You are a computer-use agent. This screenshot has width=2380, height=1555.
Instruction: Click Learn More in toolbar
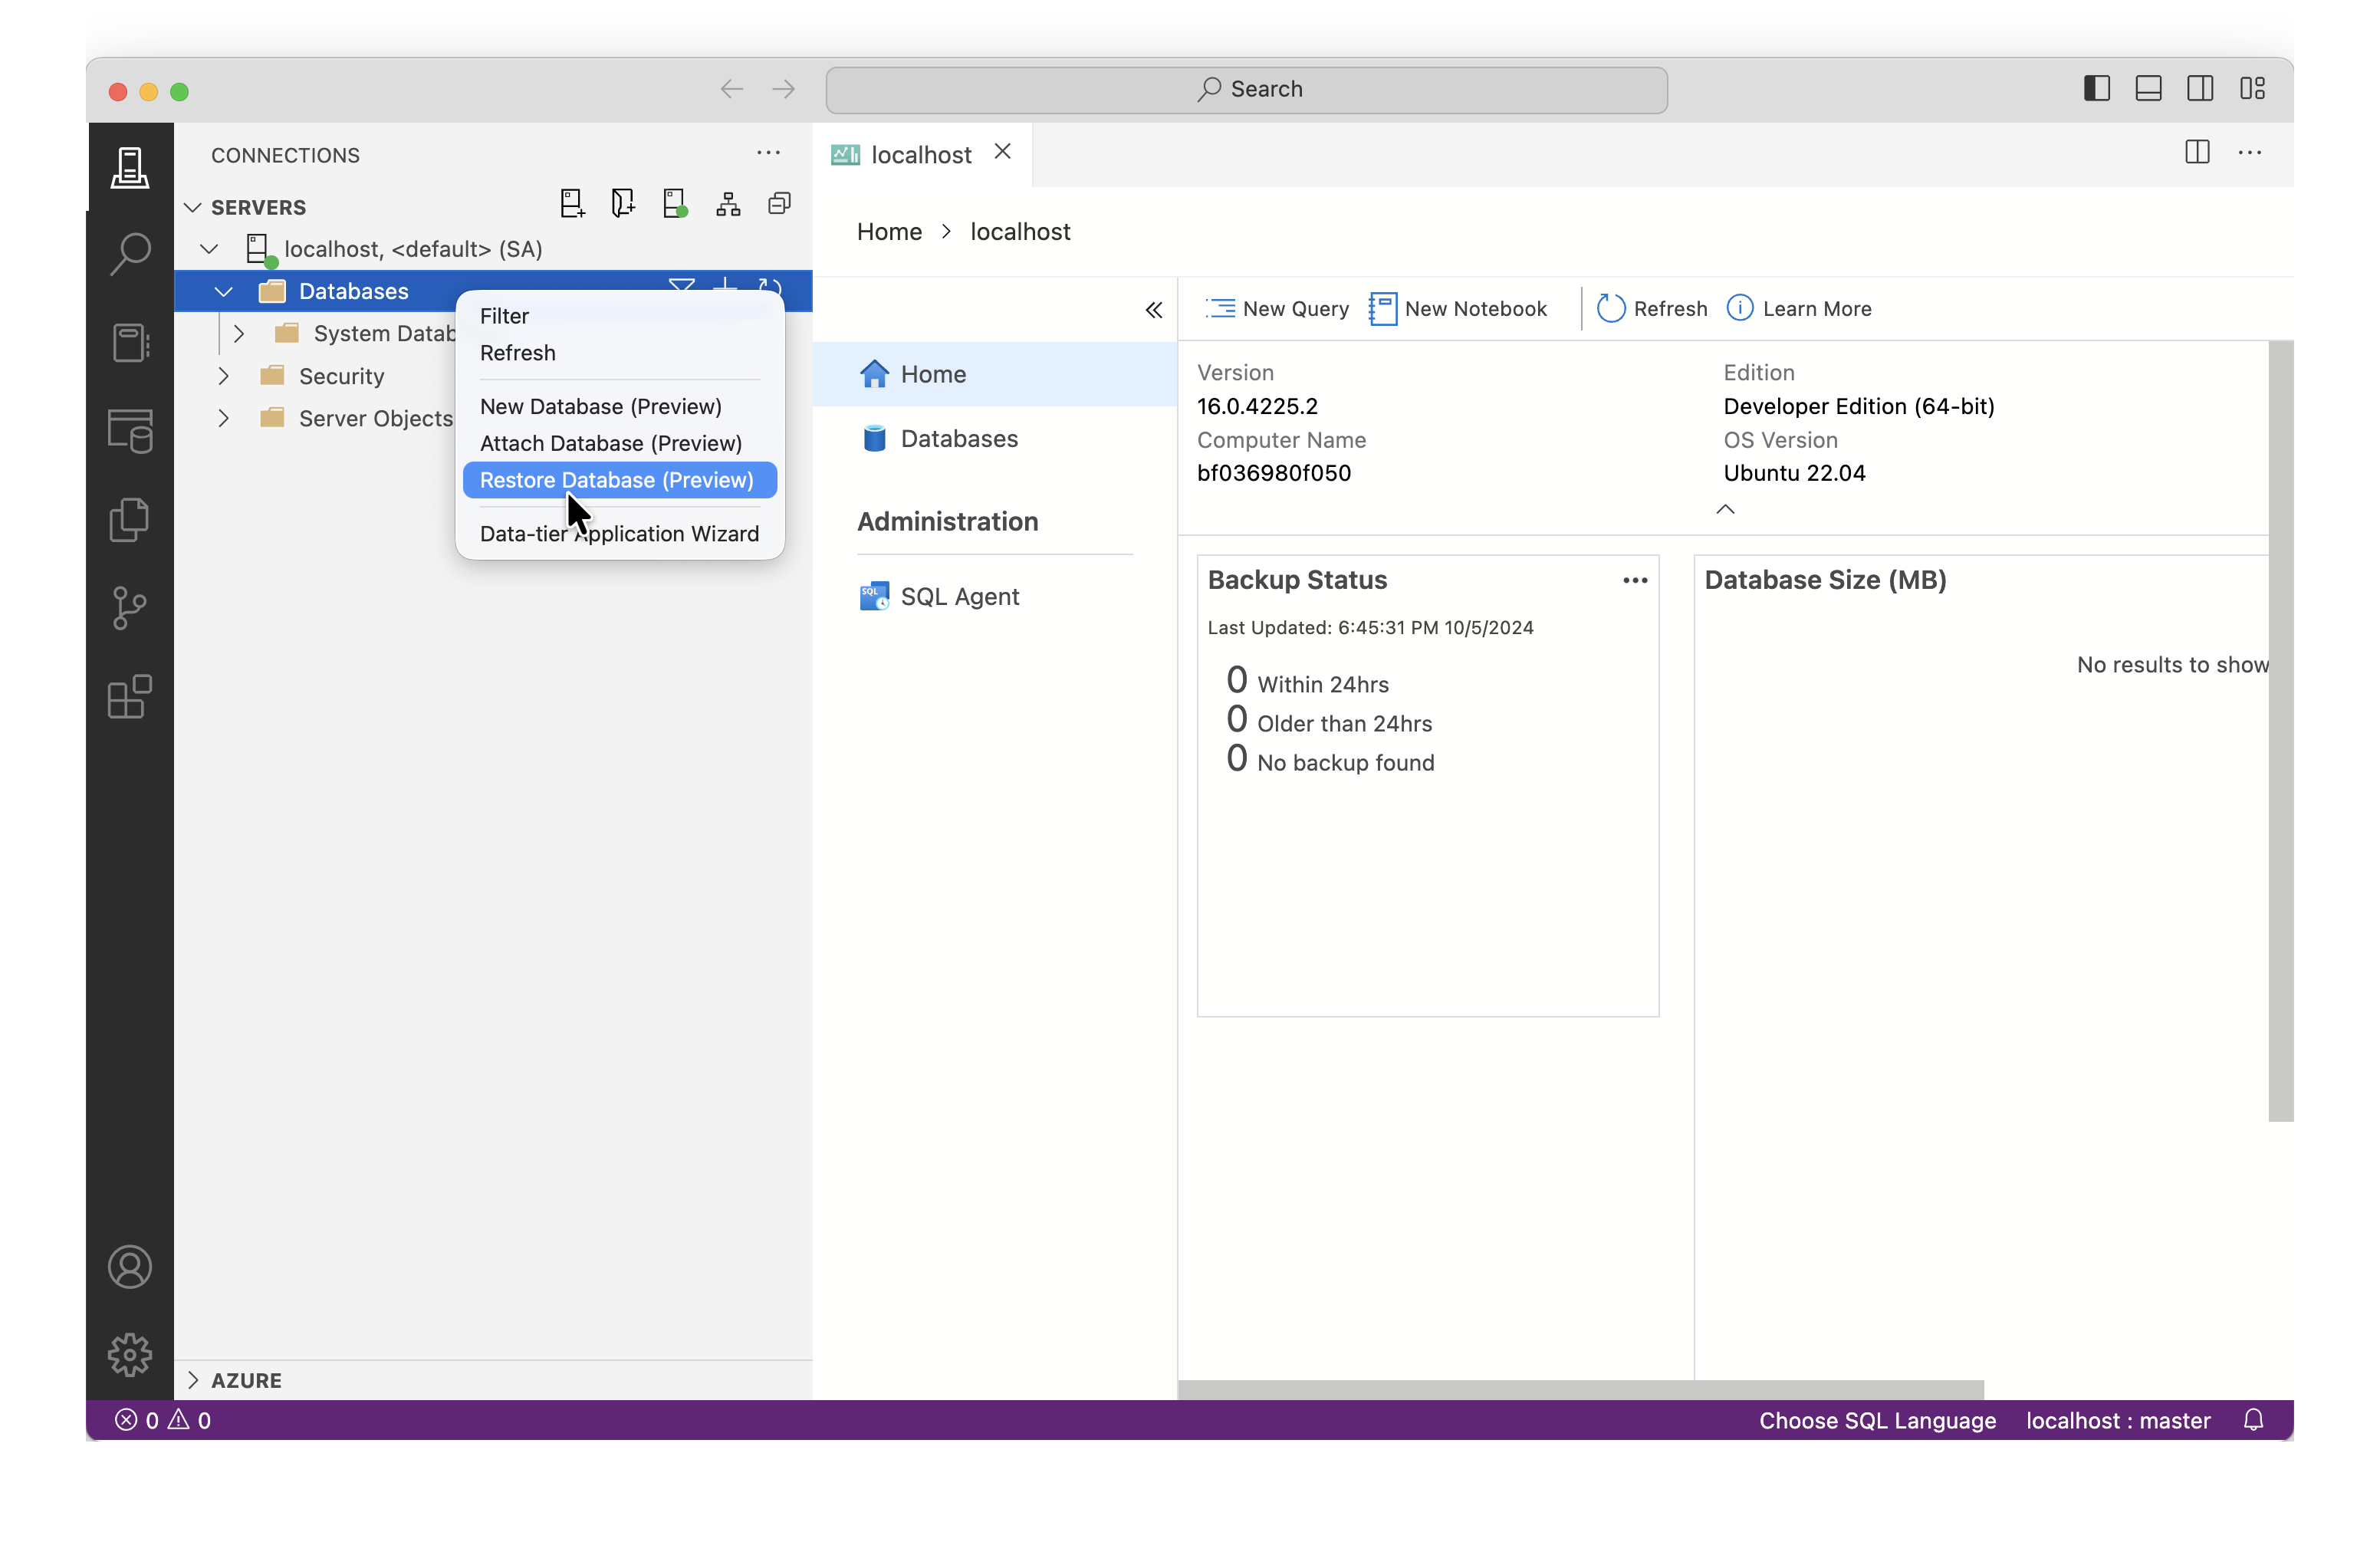point(1799,309)
